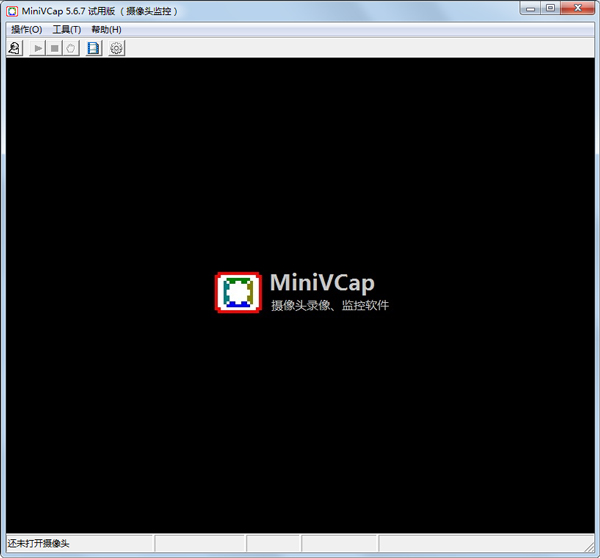
Task: Click the snapshot capture toolbar icon
Action: (71, 47)
